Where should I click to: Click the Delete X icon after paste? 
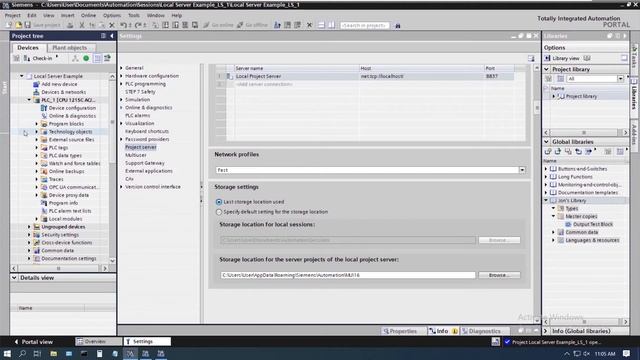pyautogui.click(x=112, y=25)
